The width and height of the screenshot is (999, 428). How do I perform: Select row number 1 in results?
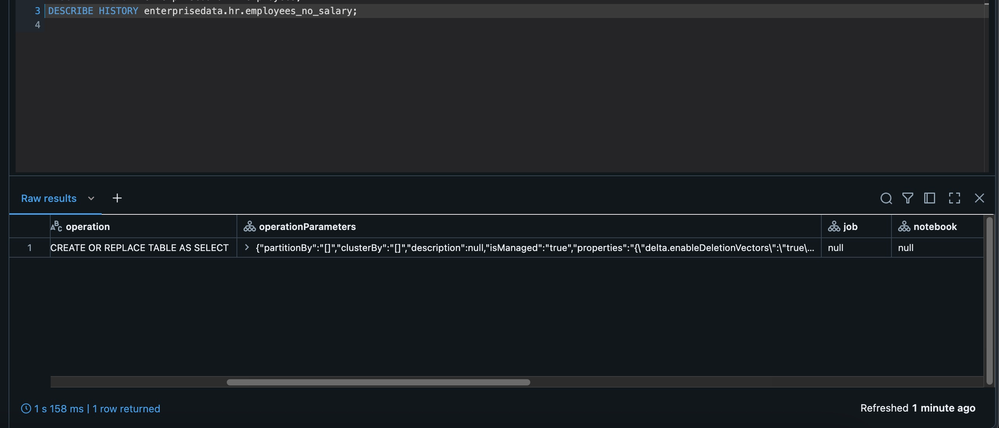click(30, 248)
